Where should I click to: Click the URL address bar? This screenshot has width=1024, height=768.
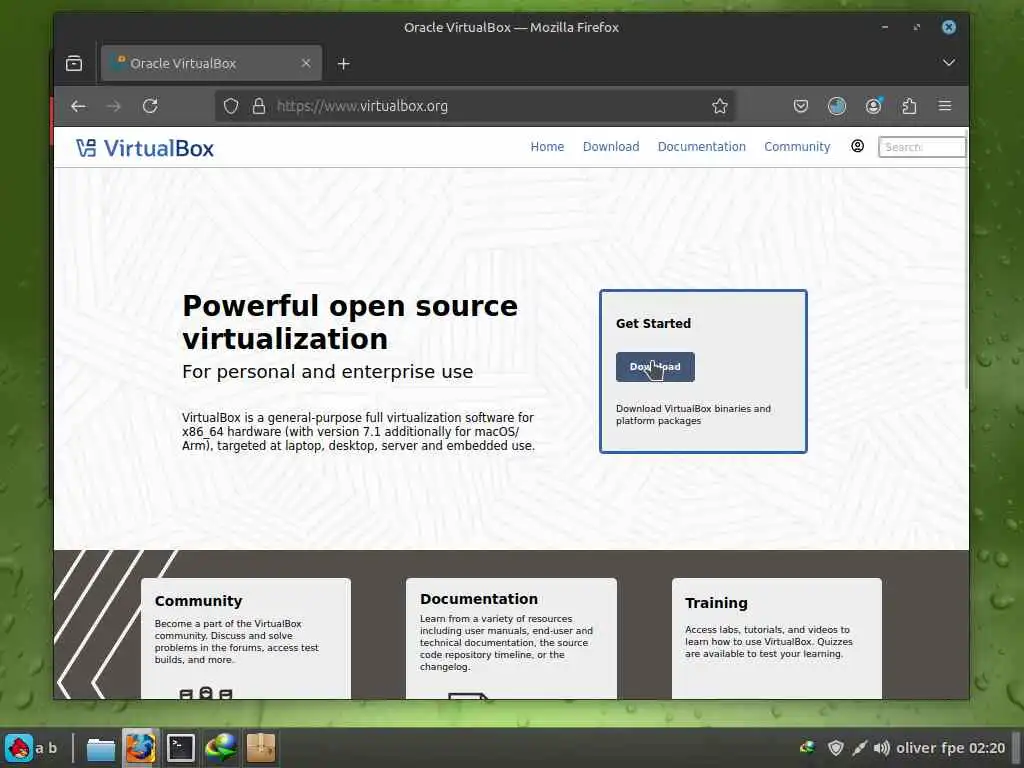tap(475, 106)
